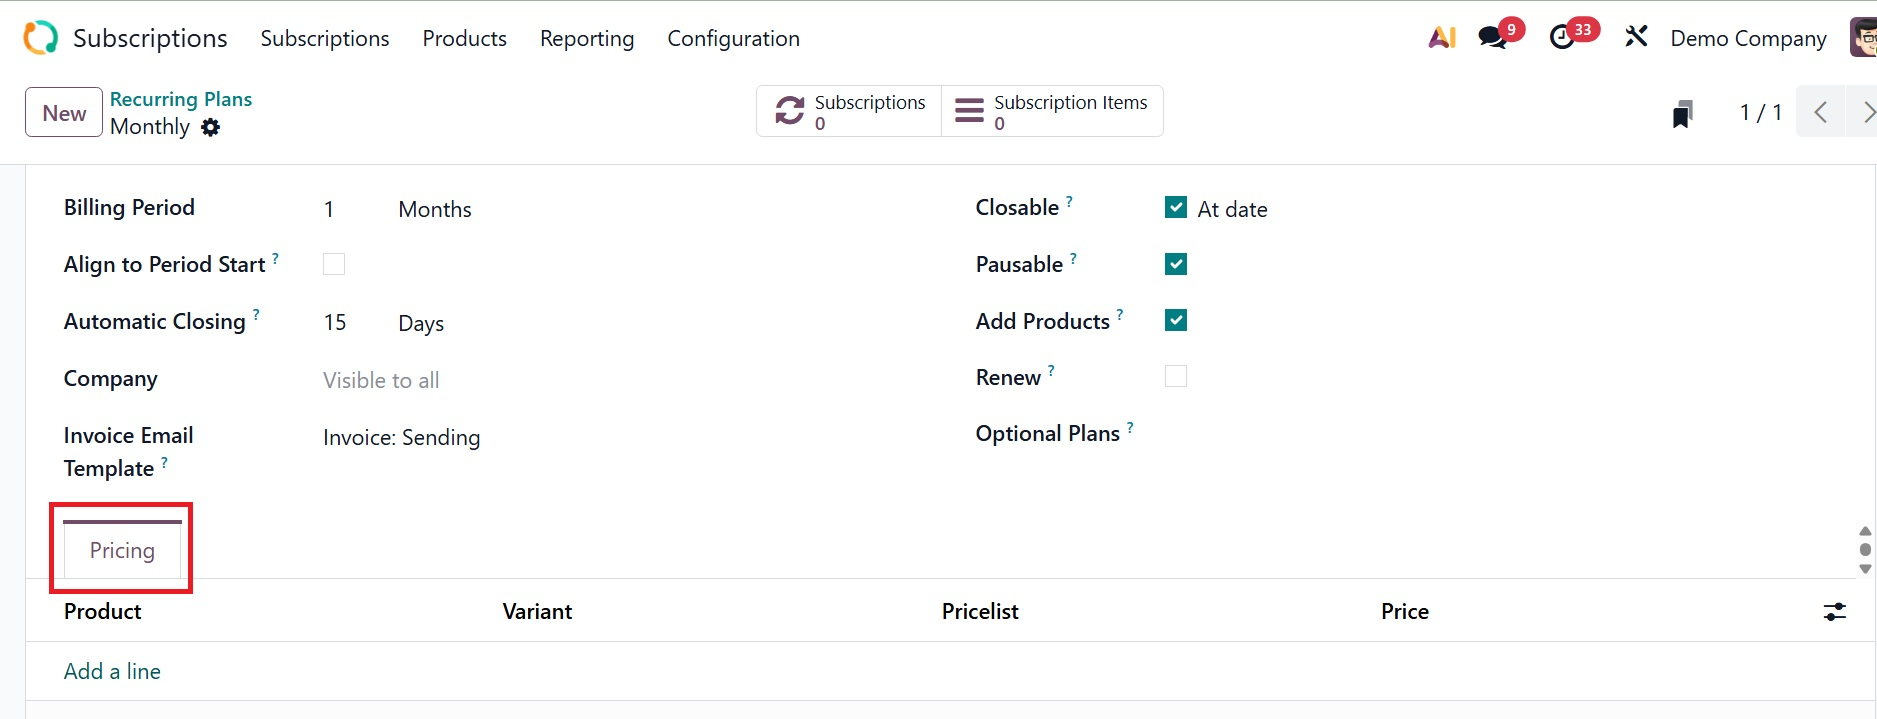Click the bookmark icon near pager
1877x719 pixels.
click(1683, 114)
